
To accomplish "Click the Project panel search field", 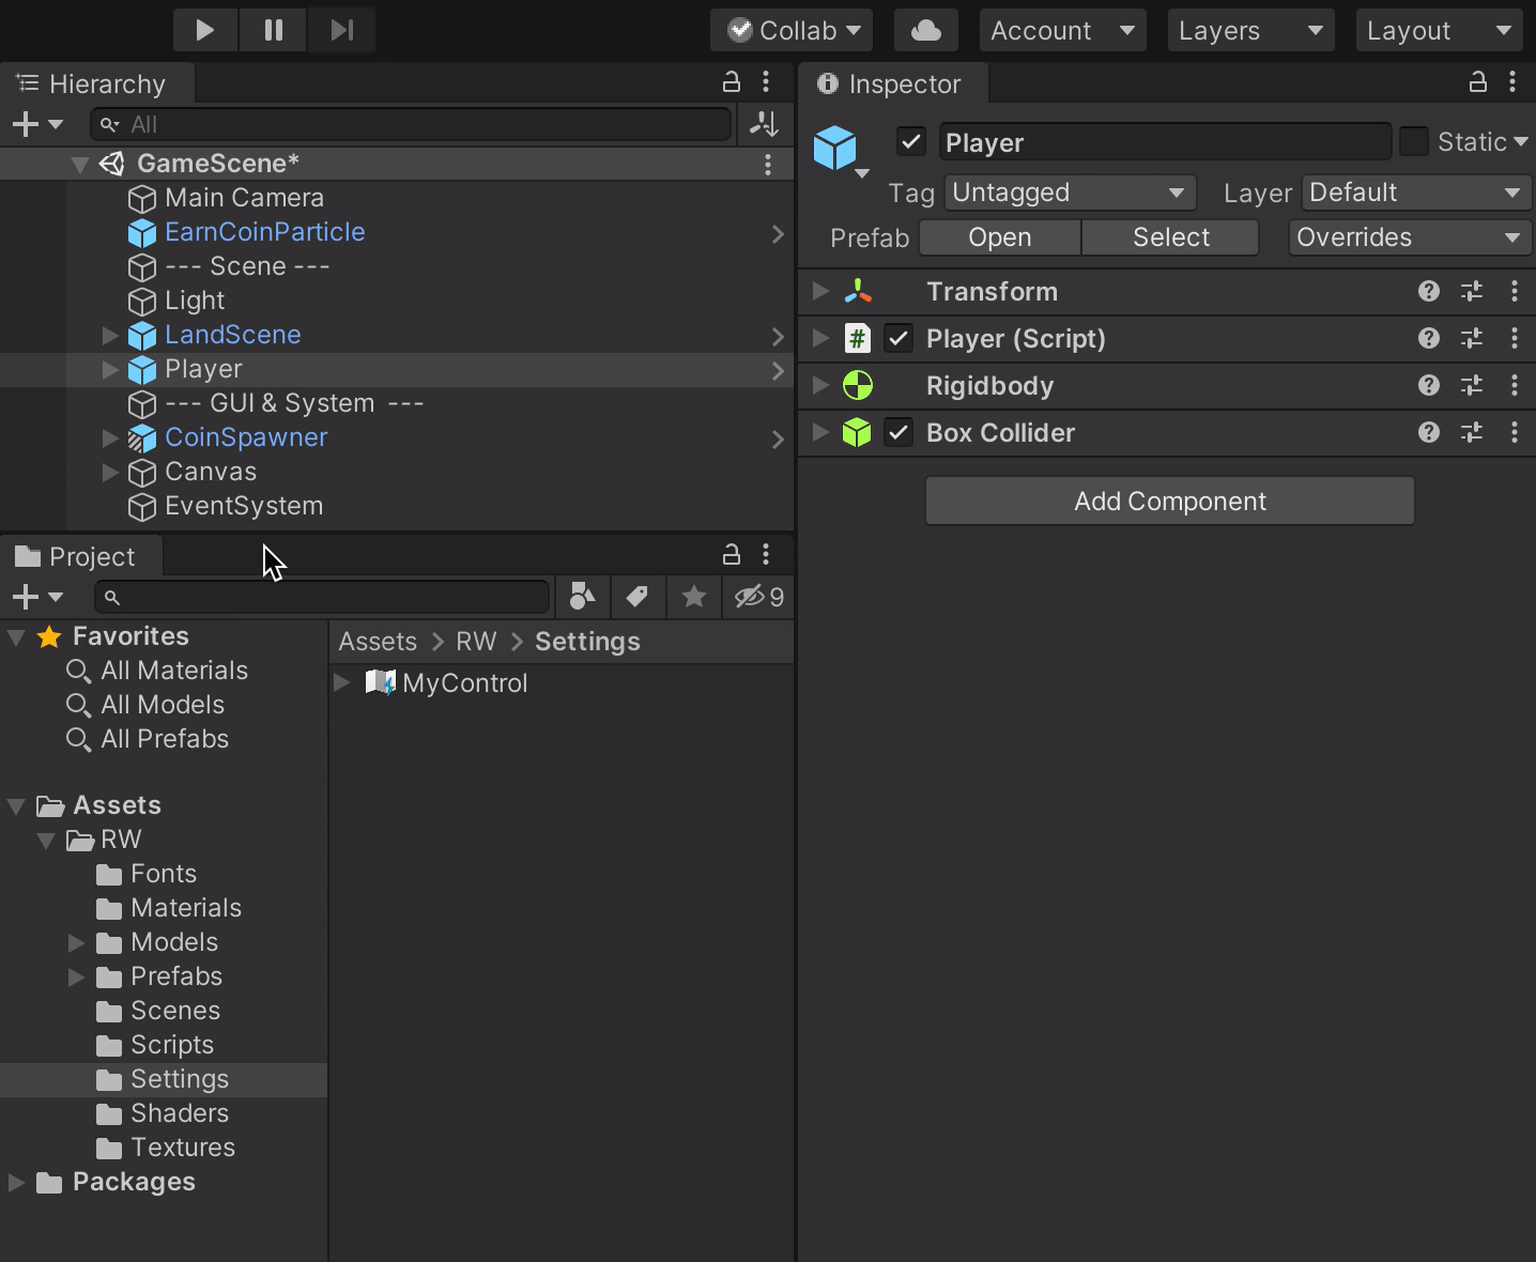I will [322, 597].
